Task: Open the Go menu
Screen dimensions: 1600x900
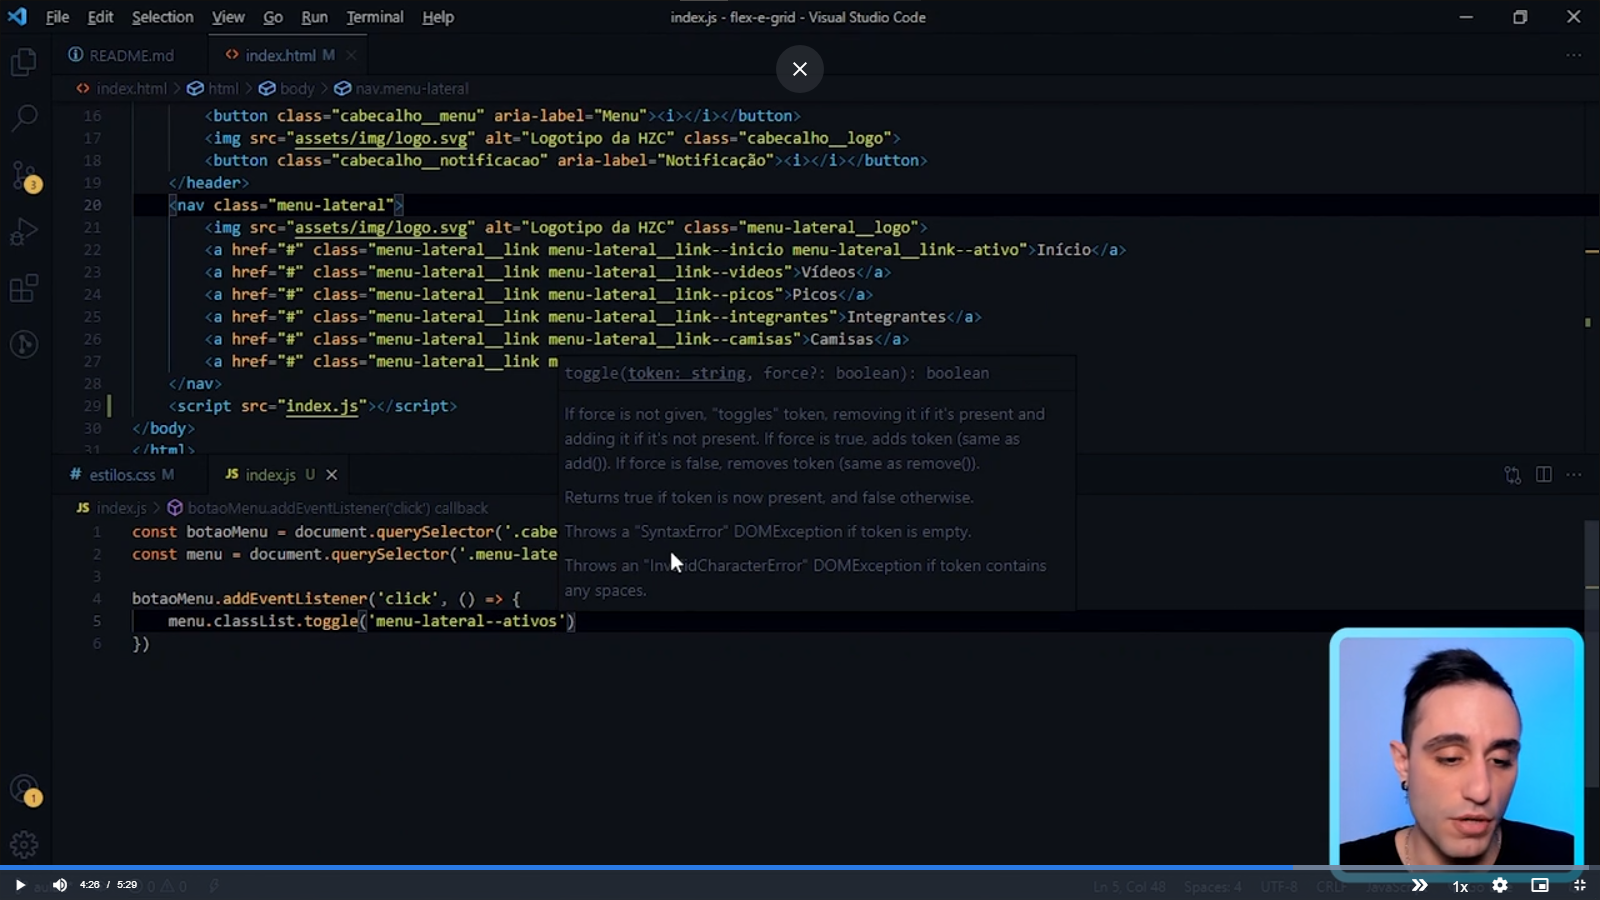Action: coord(272,17)
